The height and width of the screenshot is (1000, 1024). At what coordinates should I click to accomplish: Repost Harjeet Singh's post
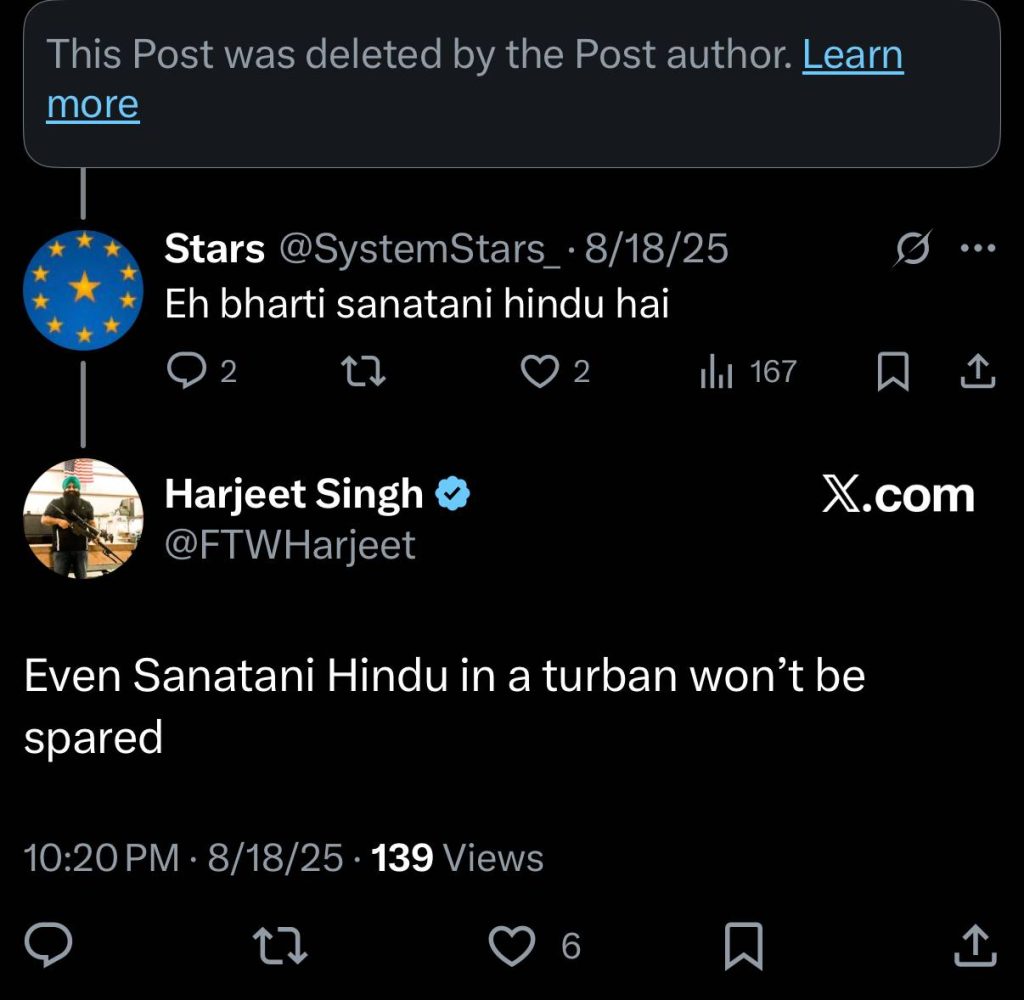(x=279, y=945)
